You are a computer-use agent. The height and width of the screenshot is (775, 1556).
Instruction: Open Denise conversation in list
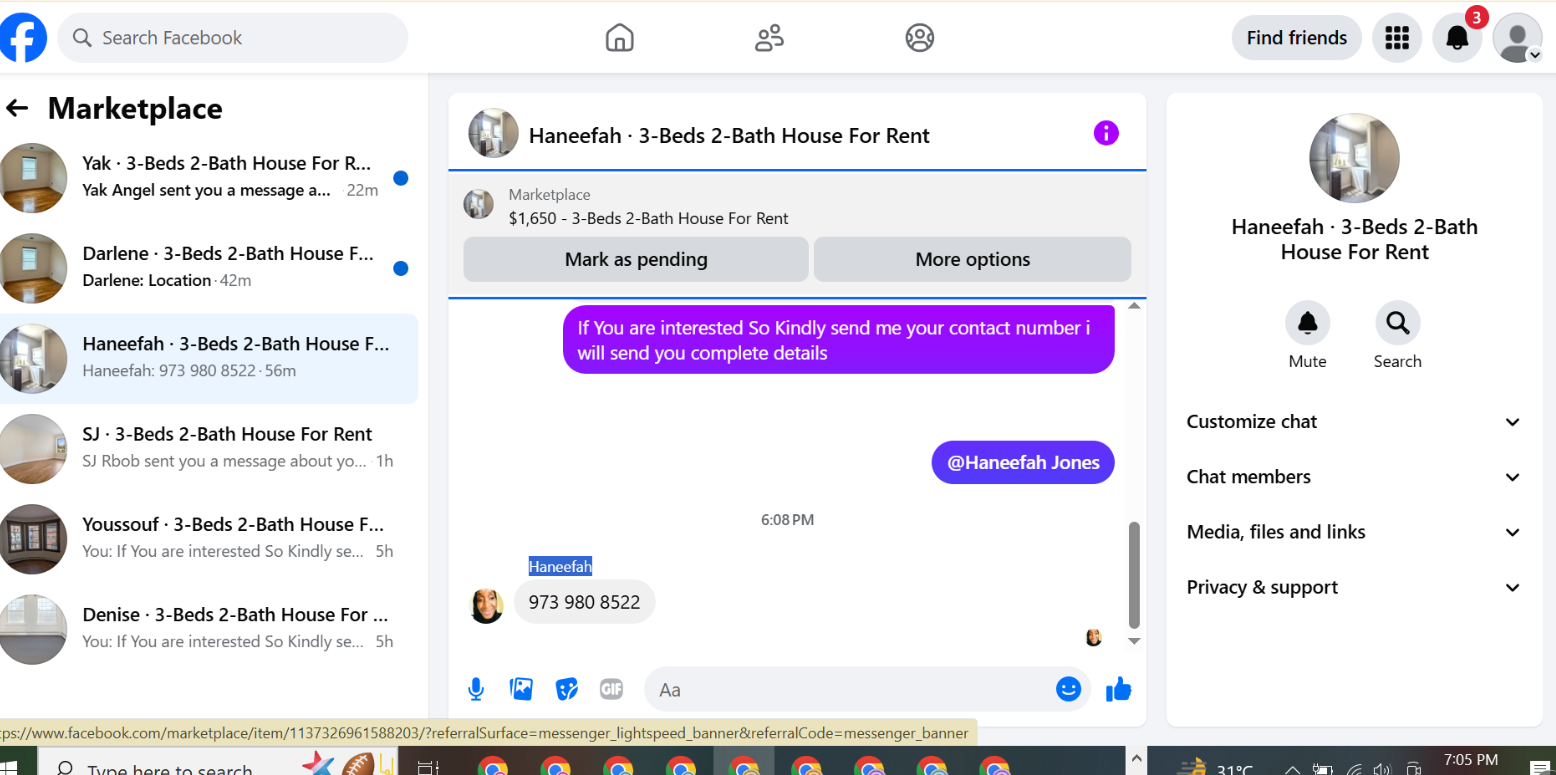(x=209, y=628)
